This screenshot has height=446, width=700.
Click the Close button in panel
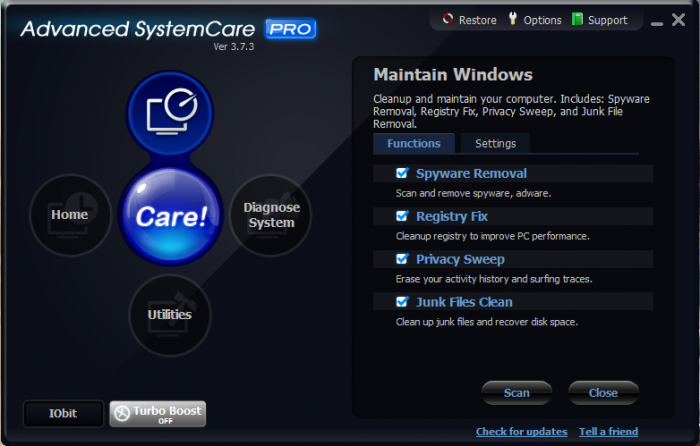point(603,393)
